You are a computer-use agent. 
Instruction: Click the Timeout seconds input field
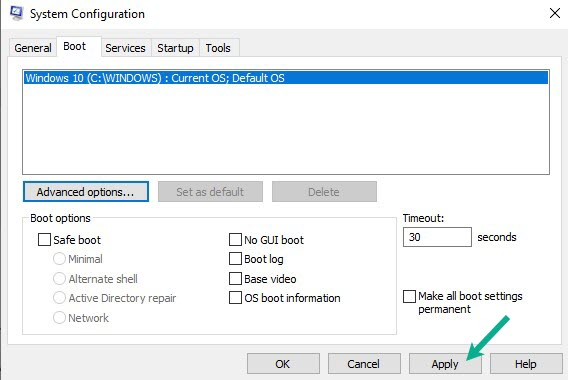pos(437,237)
